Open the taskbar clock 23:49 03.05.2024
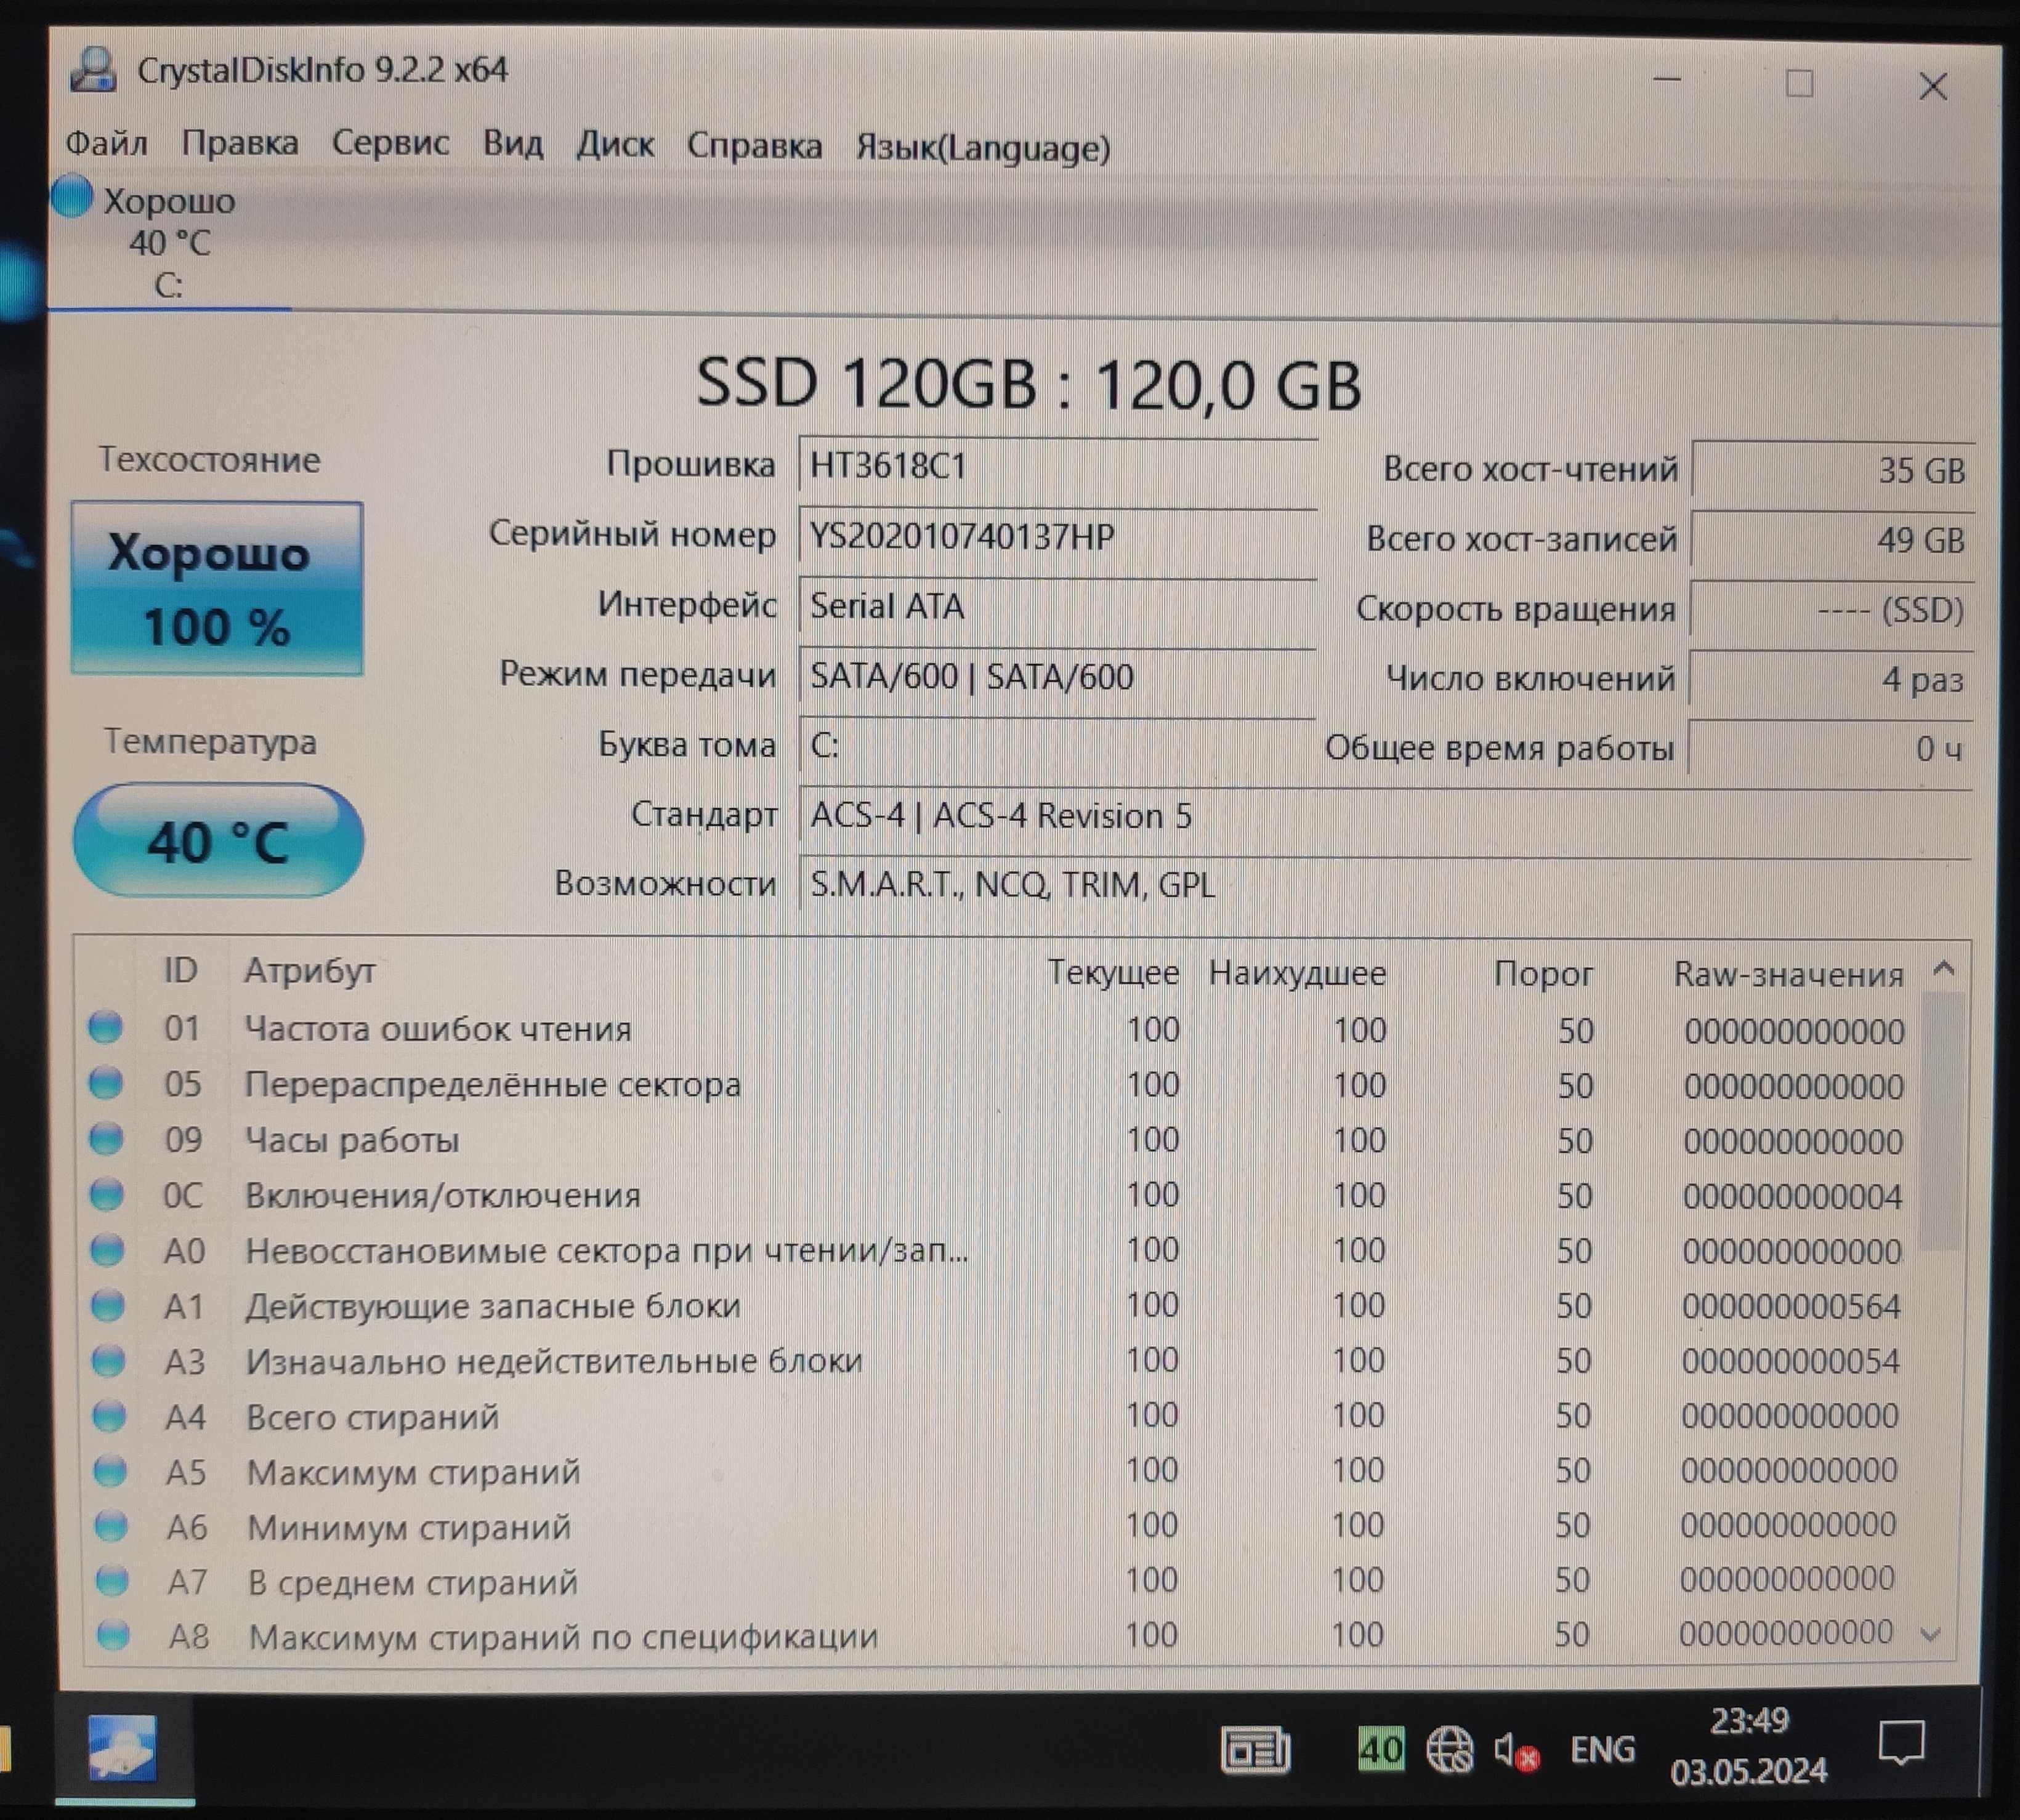The image size is (2020, 1820). coord(1749,1746)
